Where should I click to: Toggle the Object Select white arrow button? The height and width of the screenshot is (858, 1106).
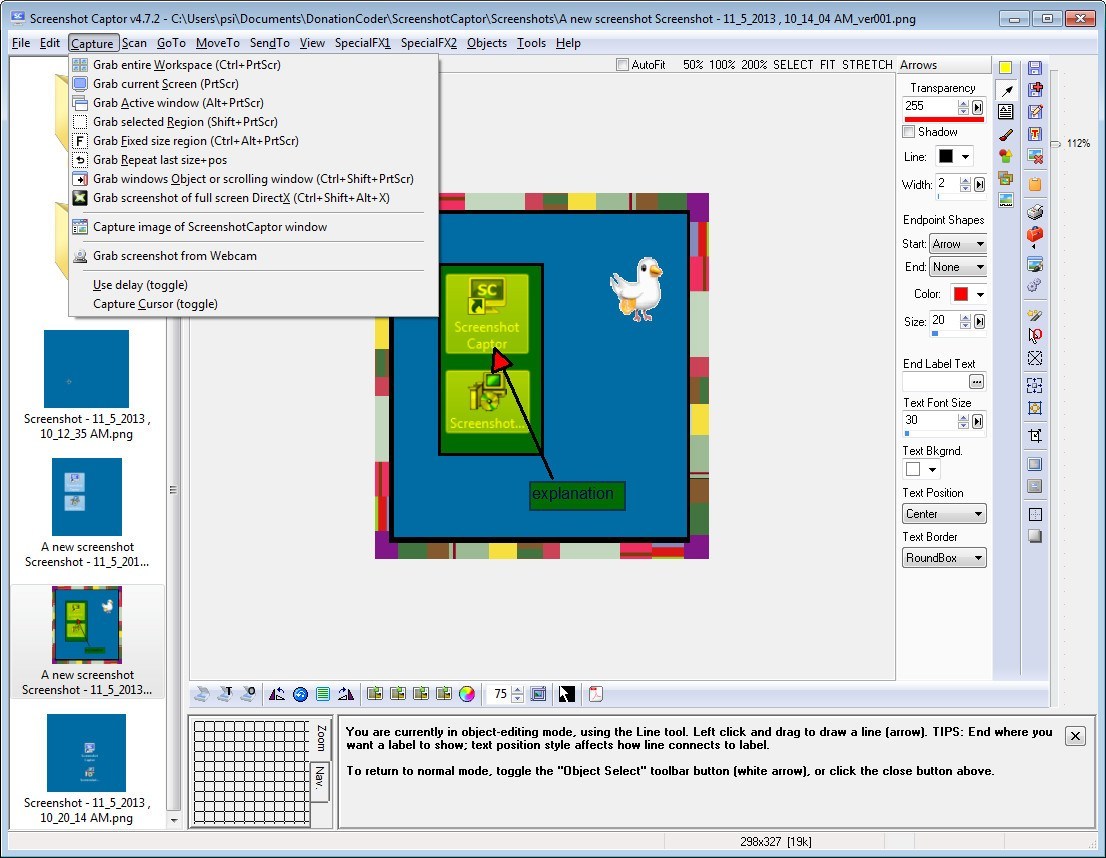(567, 694)
